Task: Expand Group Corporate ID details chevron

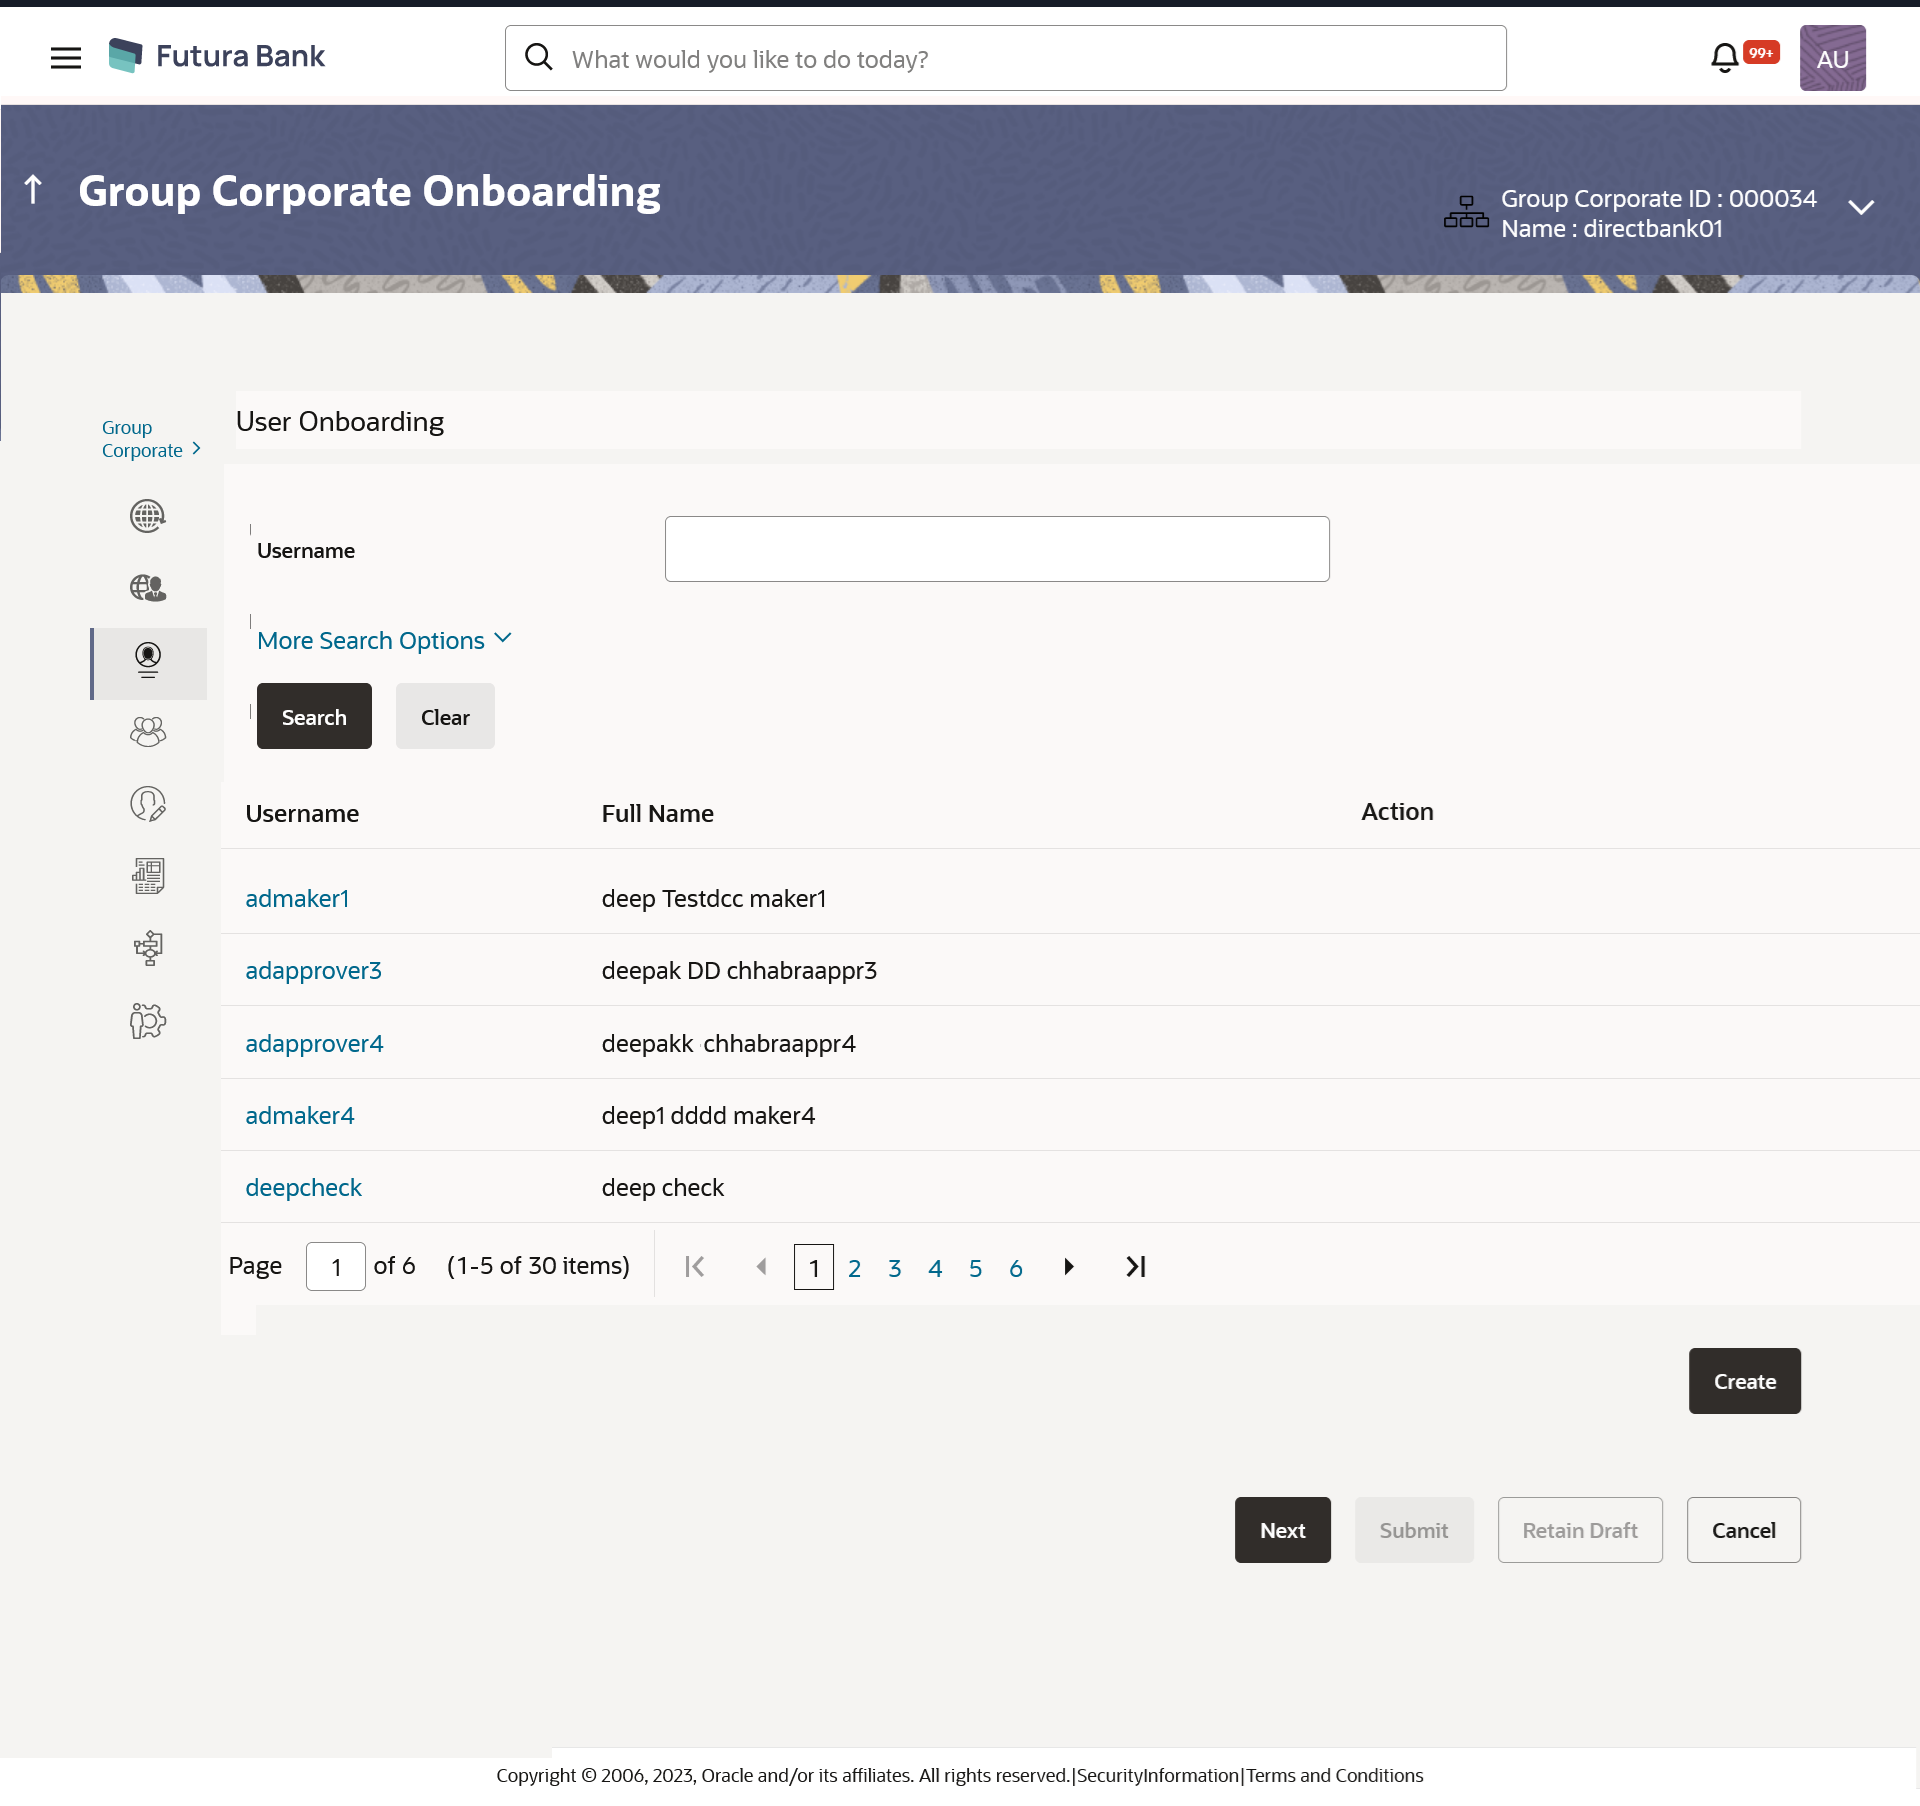Action: tap(1861, 208)
